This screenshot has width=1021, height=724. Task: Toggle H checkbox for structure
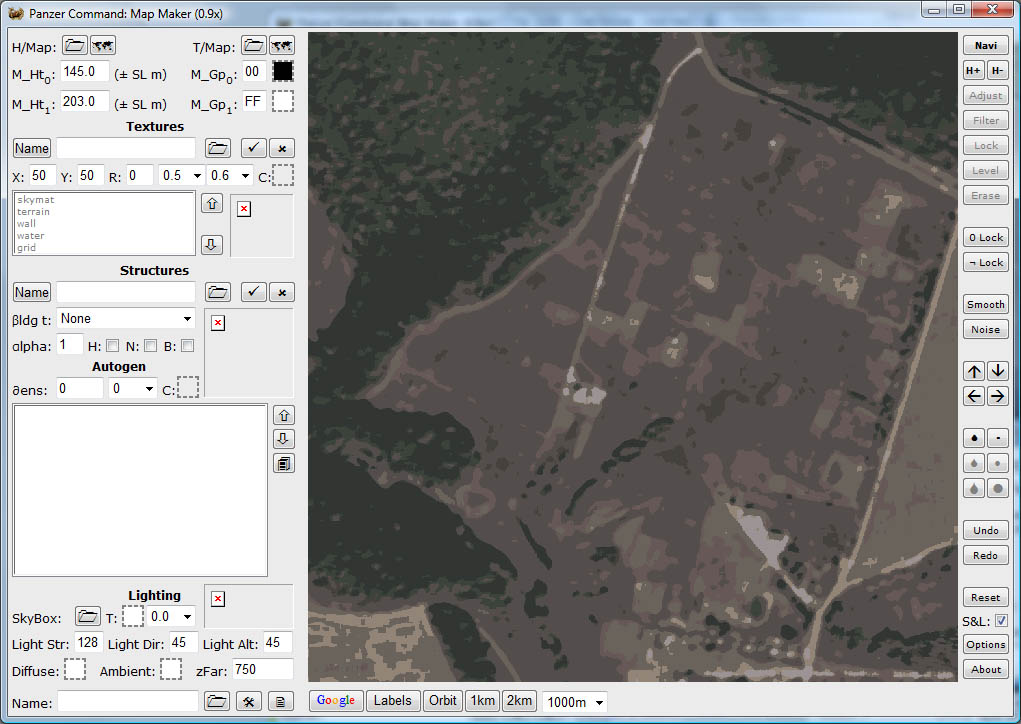(113, 346)
